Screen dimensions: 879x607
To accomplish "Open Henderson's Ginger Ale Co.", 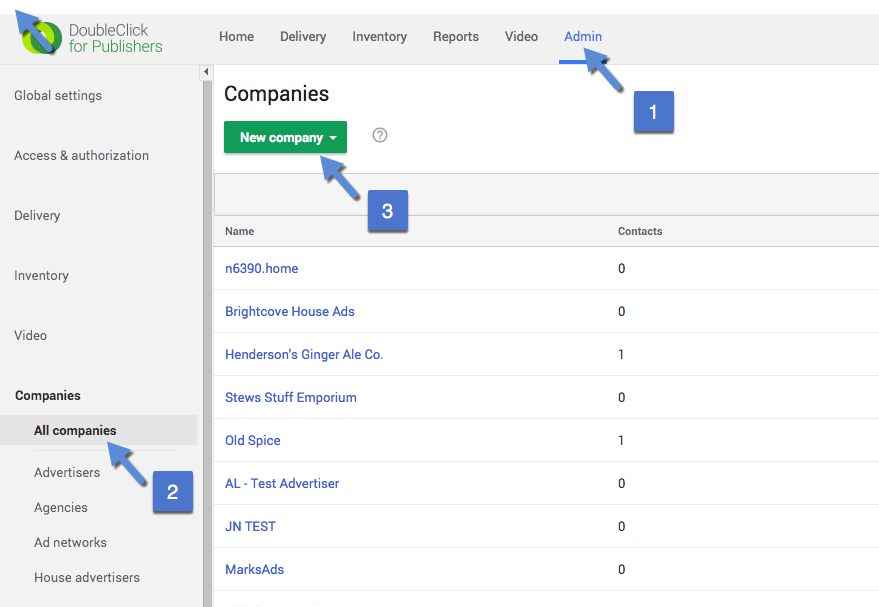I will (x=304, y=354).
